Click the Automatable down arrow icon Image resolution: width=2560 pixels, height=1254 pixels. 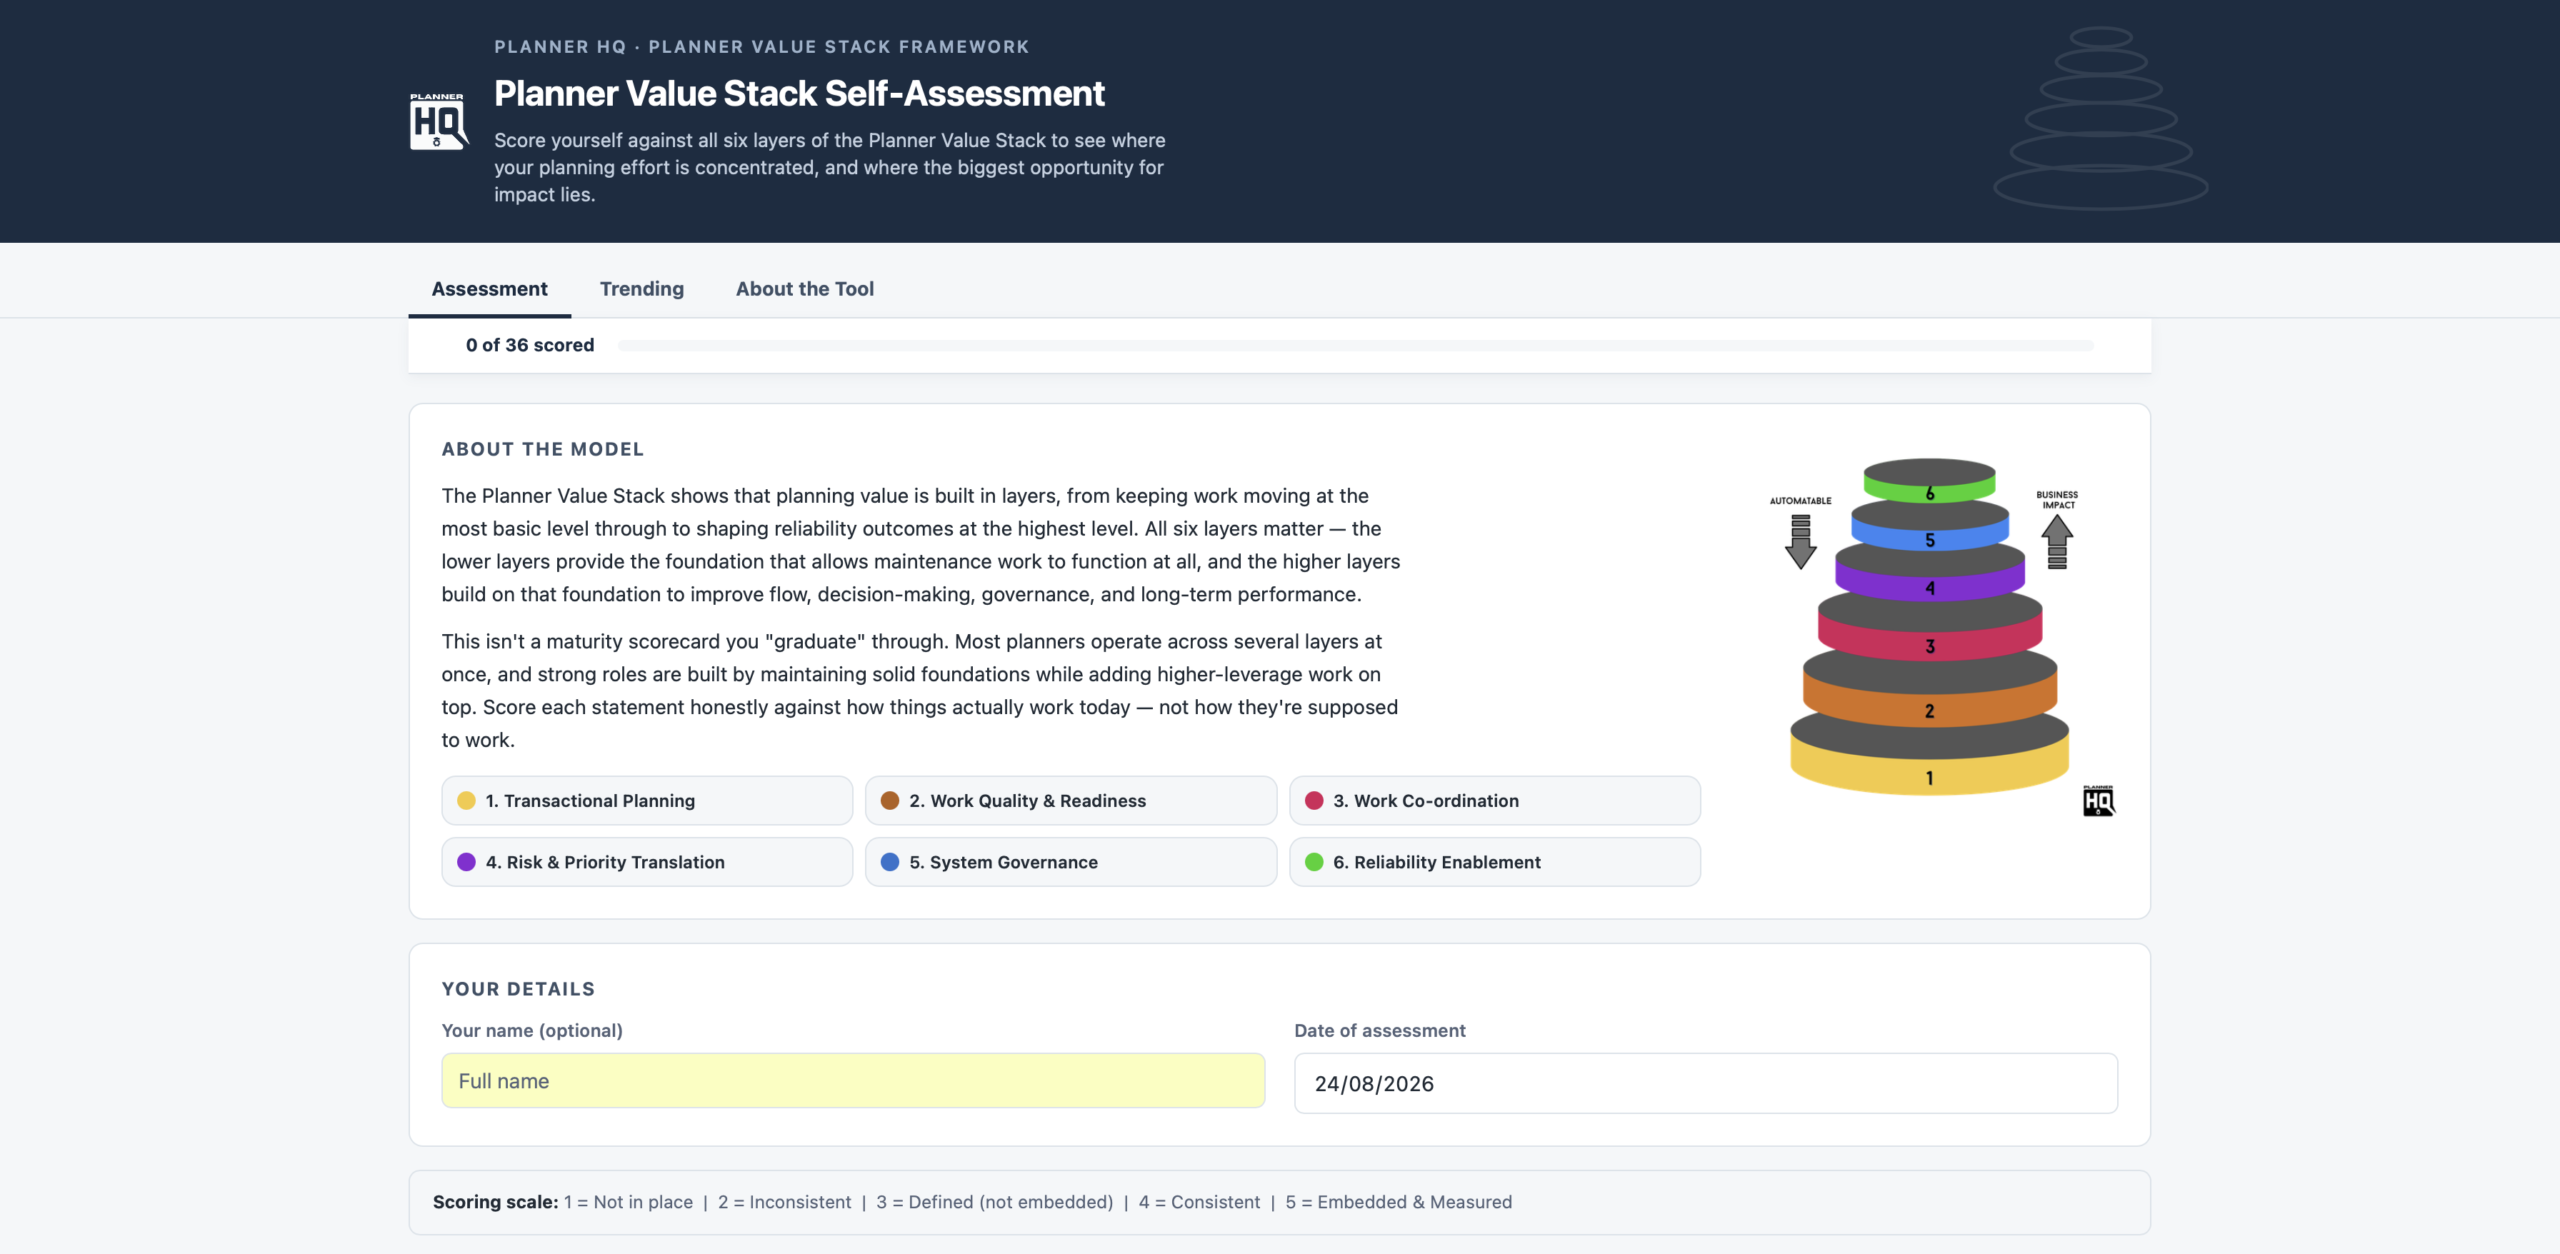[1801, 541]
